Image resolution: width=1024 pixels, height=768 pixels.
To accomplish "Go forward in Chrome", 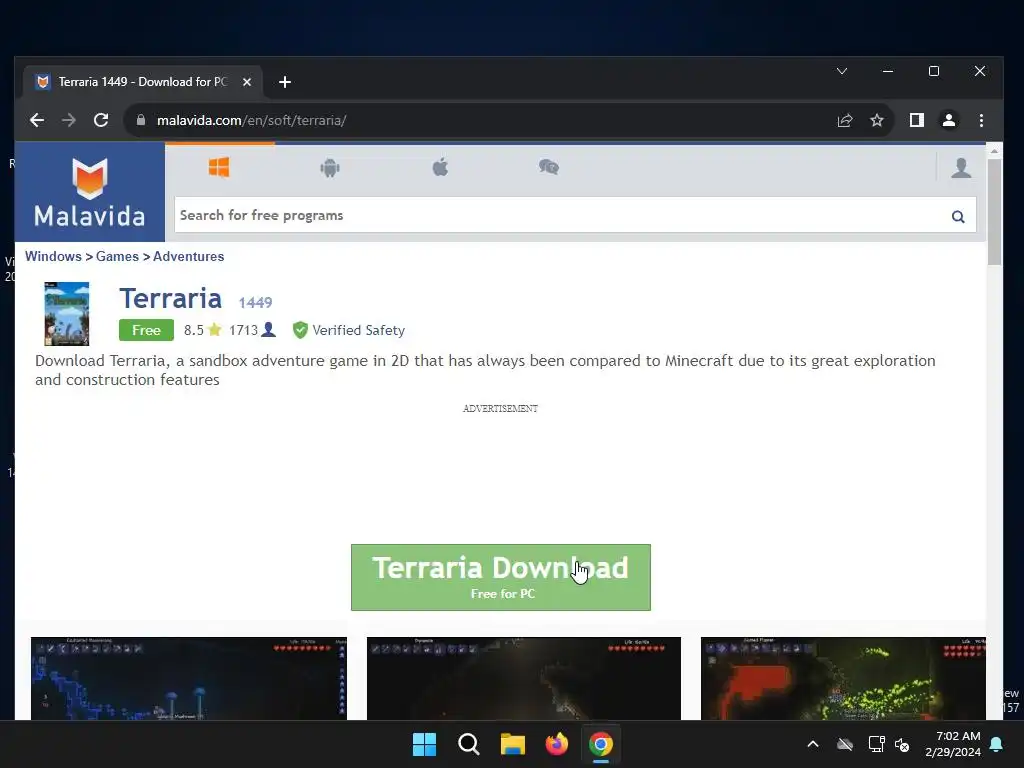I will (x=69, y=120).
